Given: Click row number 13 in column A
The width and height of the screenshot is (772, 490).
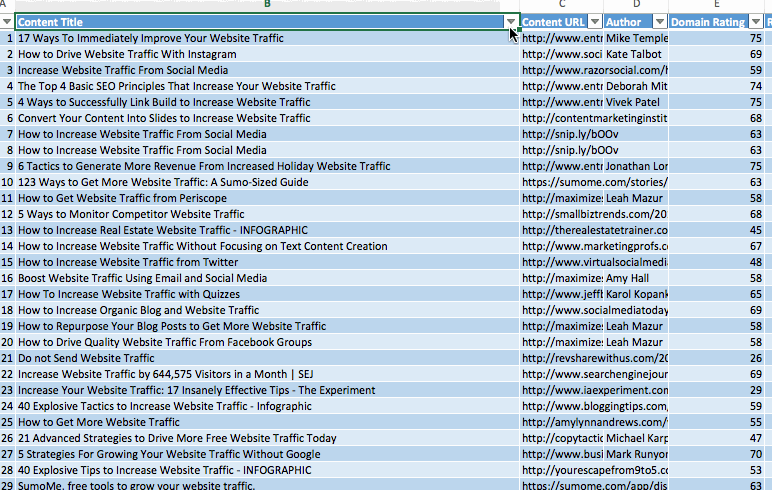Looking at the screenshot, I should pyautogui.click(x=7, y=230).
